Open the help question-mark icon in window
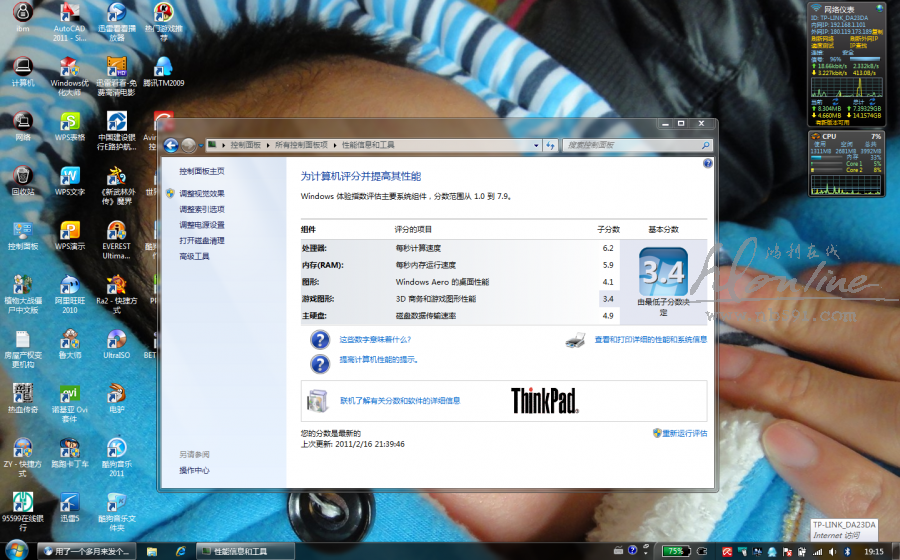Viewport: 900px width, 560px height. click(x=707, y=163)
